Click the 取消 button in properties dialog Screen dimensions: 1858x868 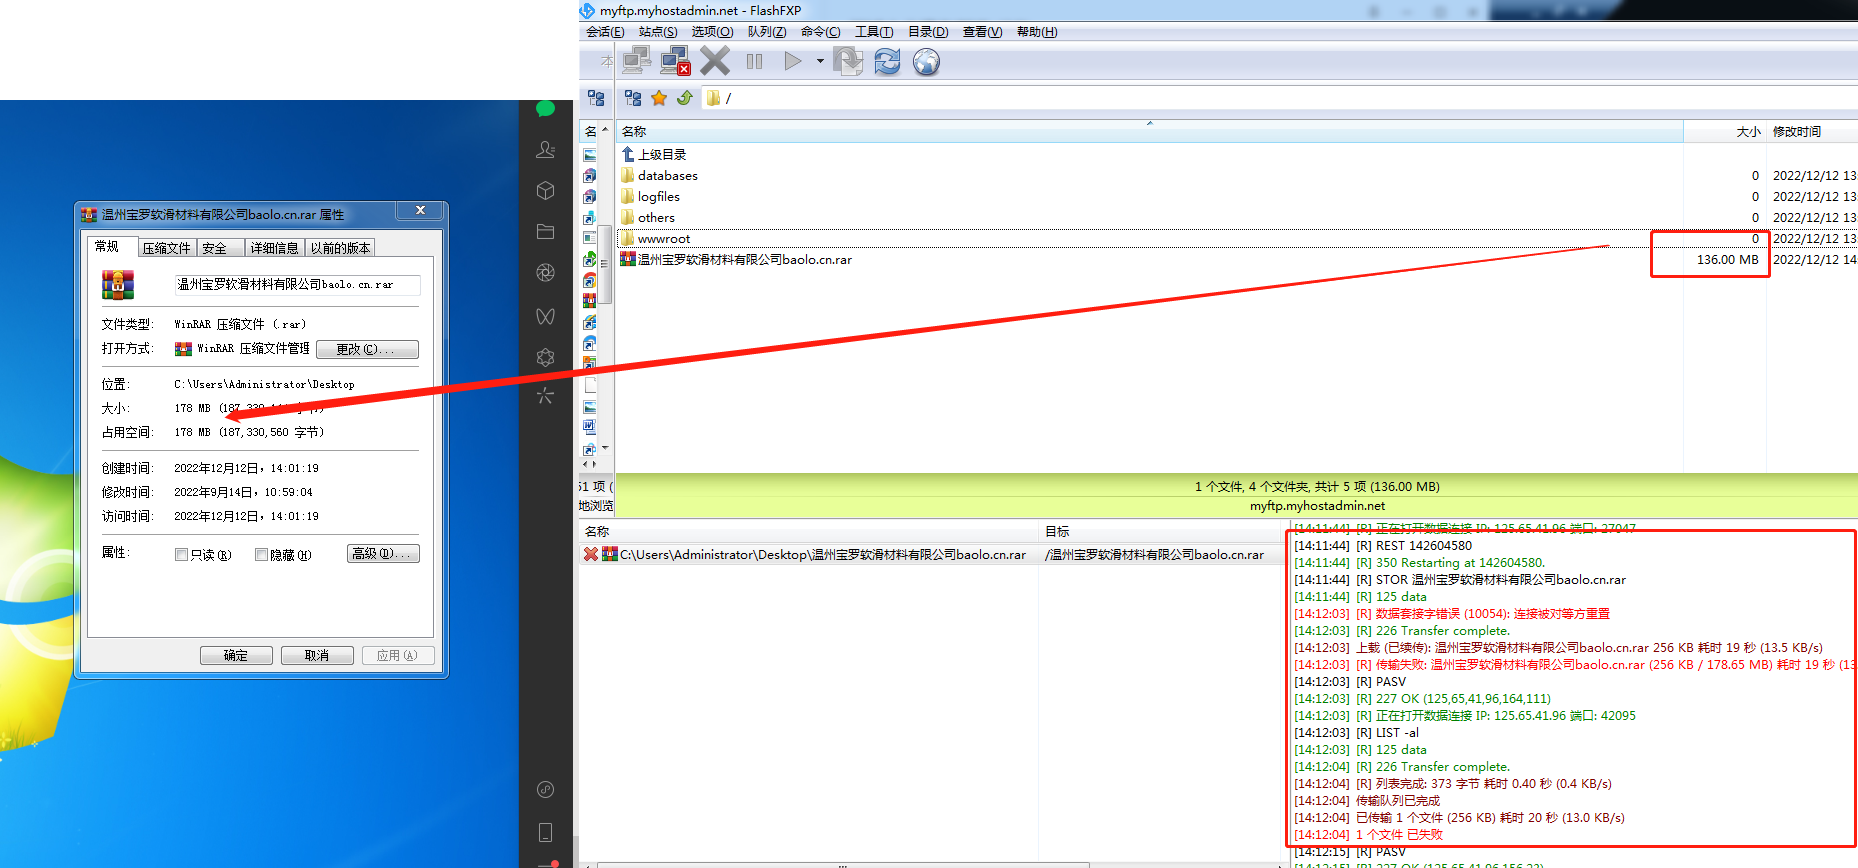tap(317, 655)
